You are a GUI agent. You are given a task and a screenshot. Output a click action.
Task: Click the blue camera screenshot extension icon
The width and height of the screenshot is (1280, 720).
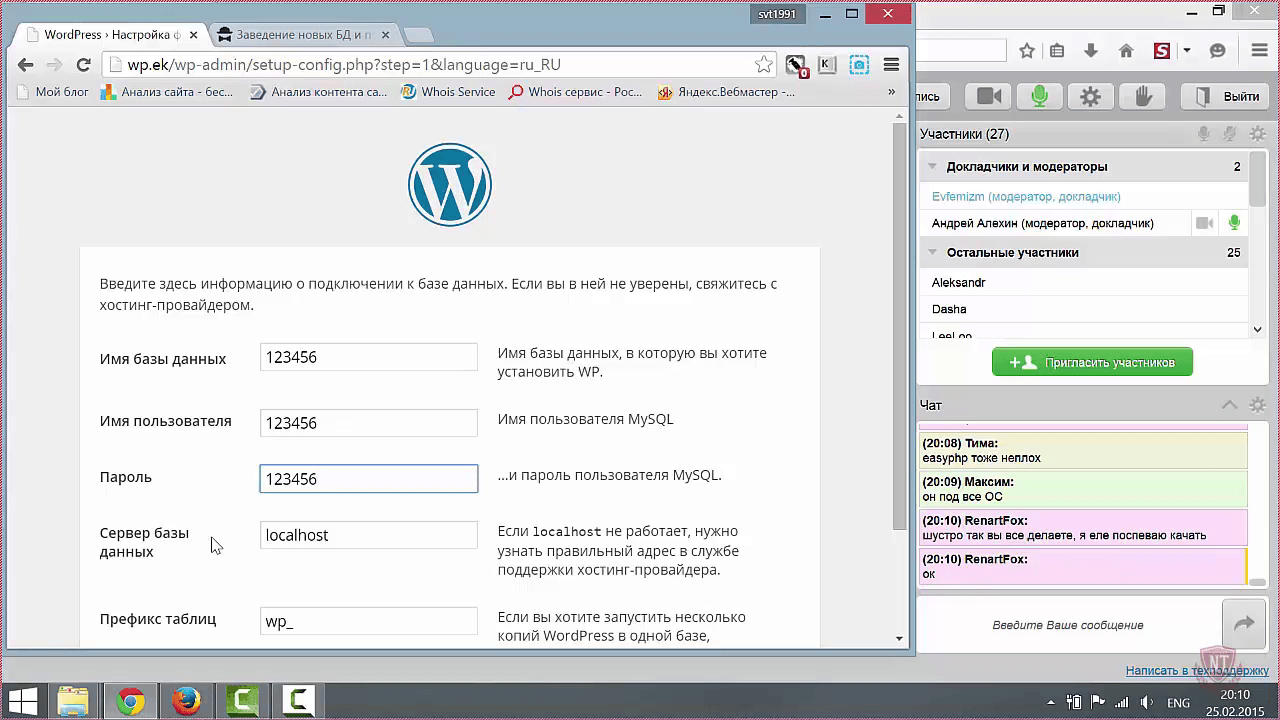coord(859,65)
